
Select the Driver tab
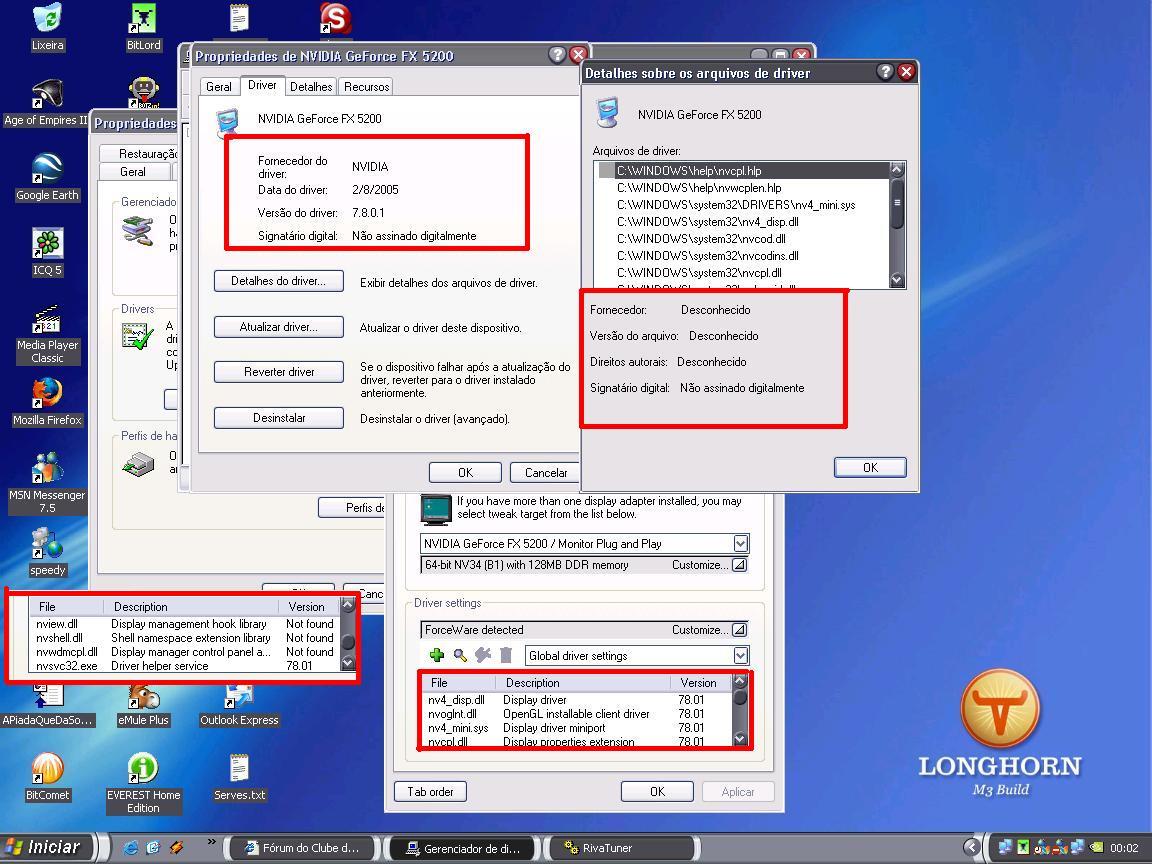click(x=262, y=85)
